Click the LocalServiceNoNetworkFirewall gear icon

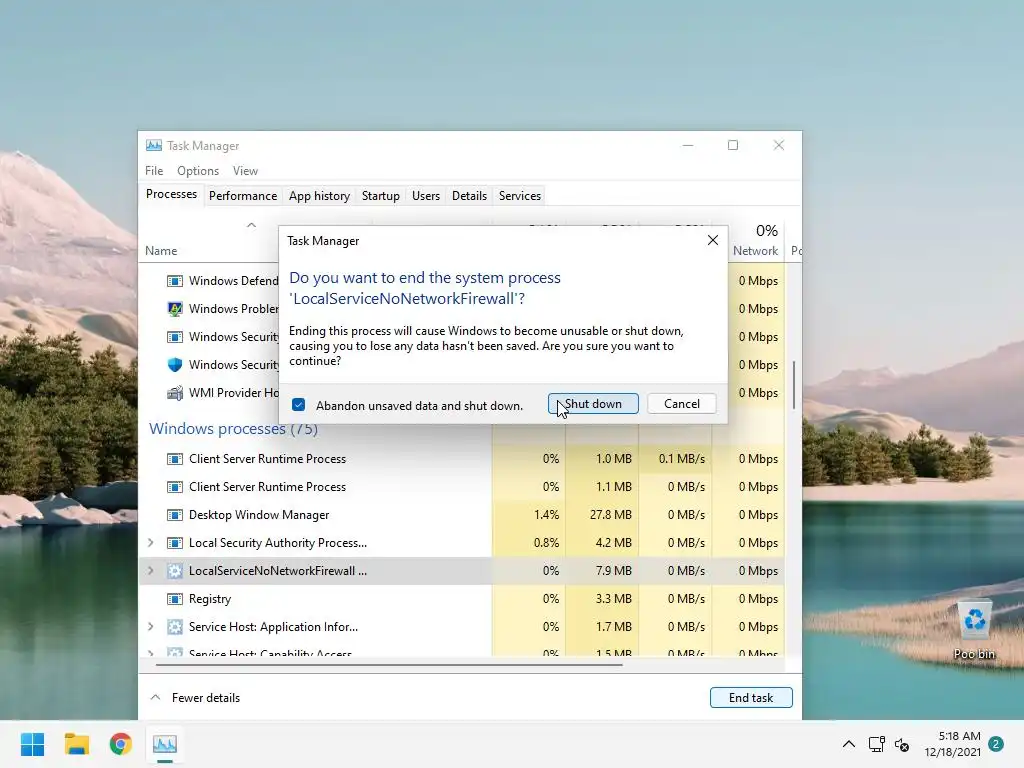tap(174, 571)
